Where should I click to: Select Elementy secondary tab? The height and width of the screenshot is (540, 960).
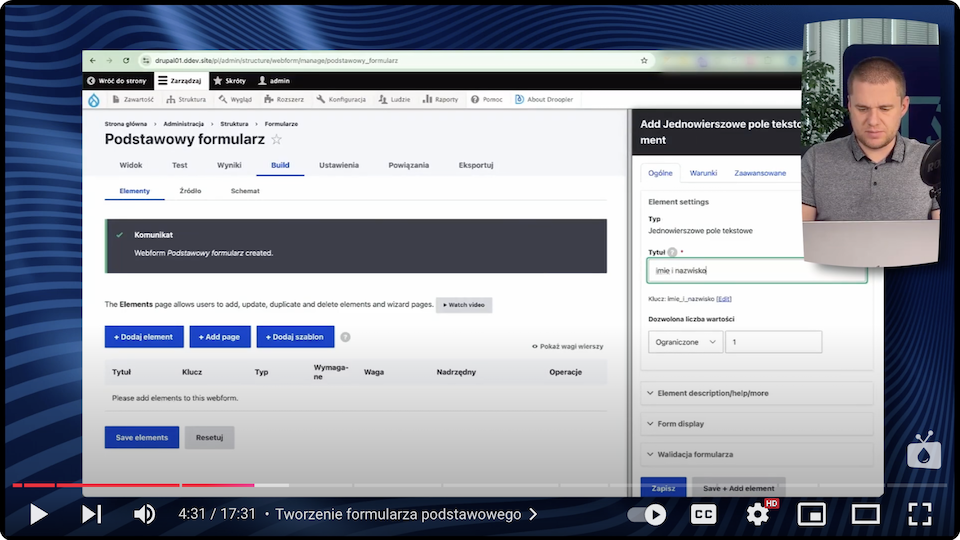[134, 191]
